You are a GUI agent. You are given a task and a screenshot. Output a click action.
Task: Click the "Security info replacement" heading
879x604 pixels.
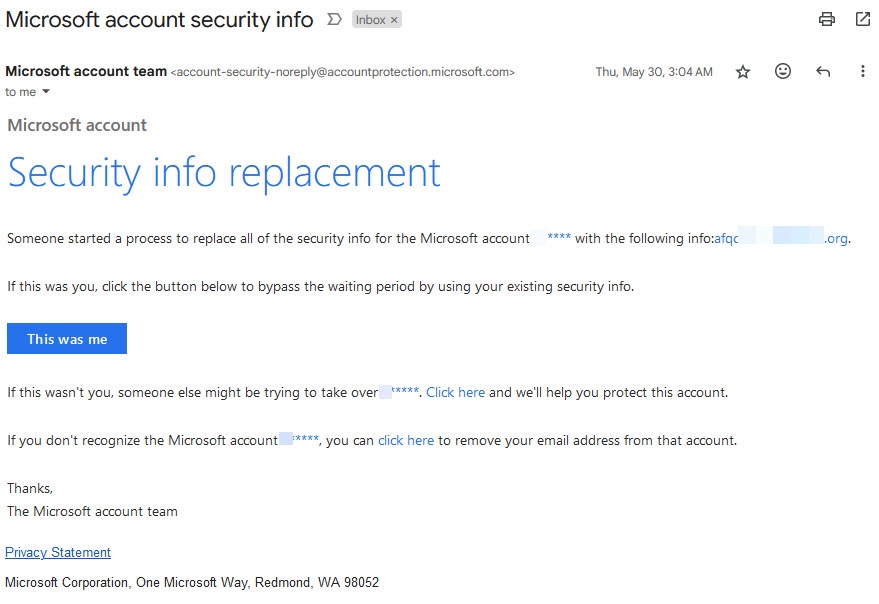tap(224, 173)
